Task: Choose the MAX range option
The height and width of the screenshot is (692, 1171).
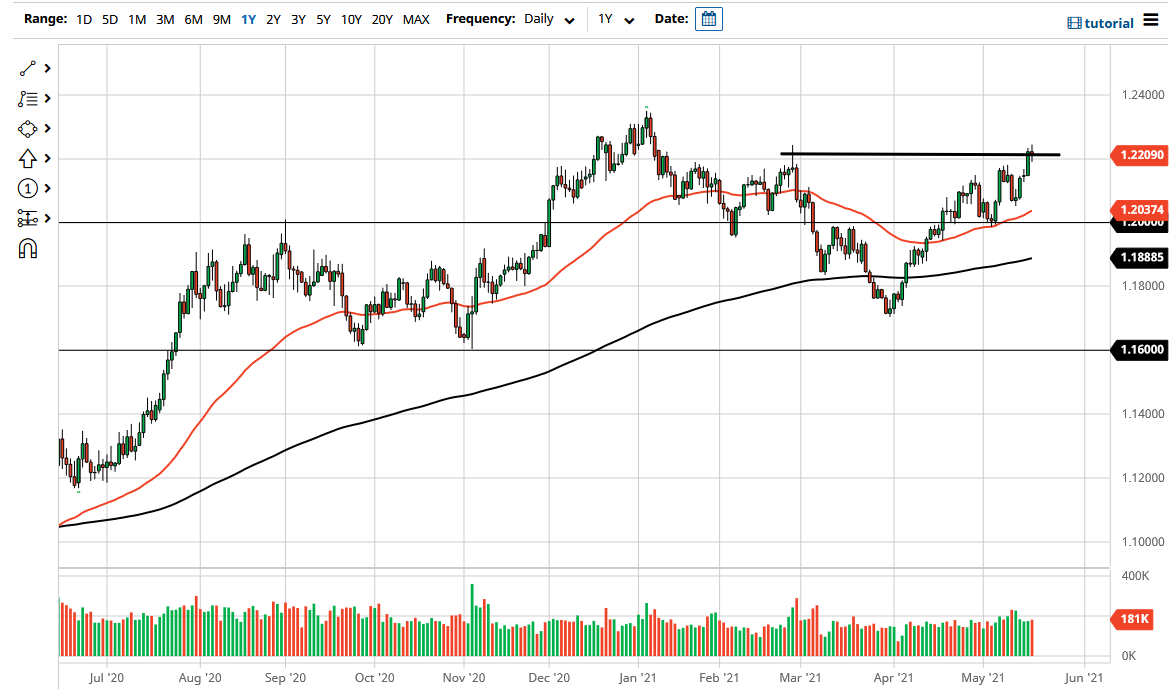Action: pyautogui.click(x=416, y=19)
